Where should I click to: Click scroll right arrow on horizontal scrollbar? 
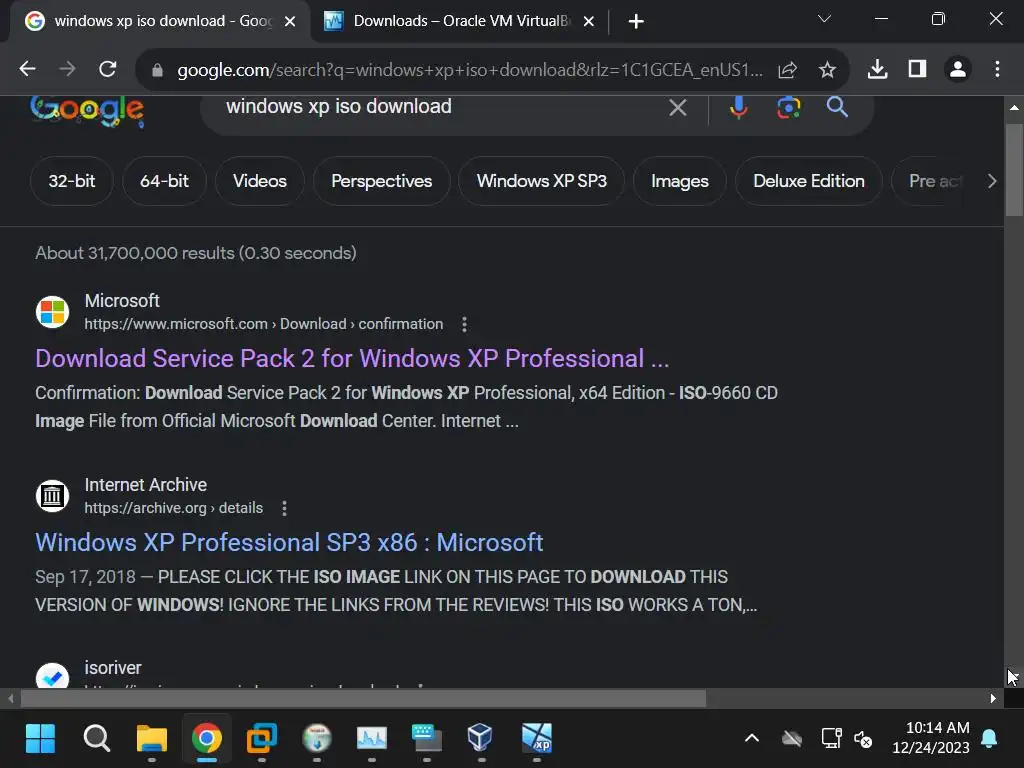[x=993, y=698]
